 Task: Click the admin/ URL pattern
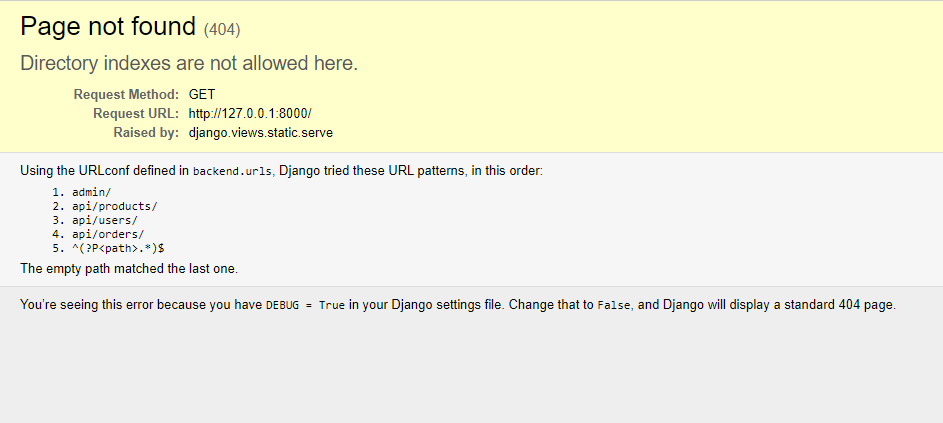tap(92, 191)
